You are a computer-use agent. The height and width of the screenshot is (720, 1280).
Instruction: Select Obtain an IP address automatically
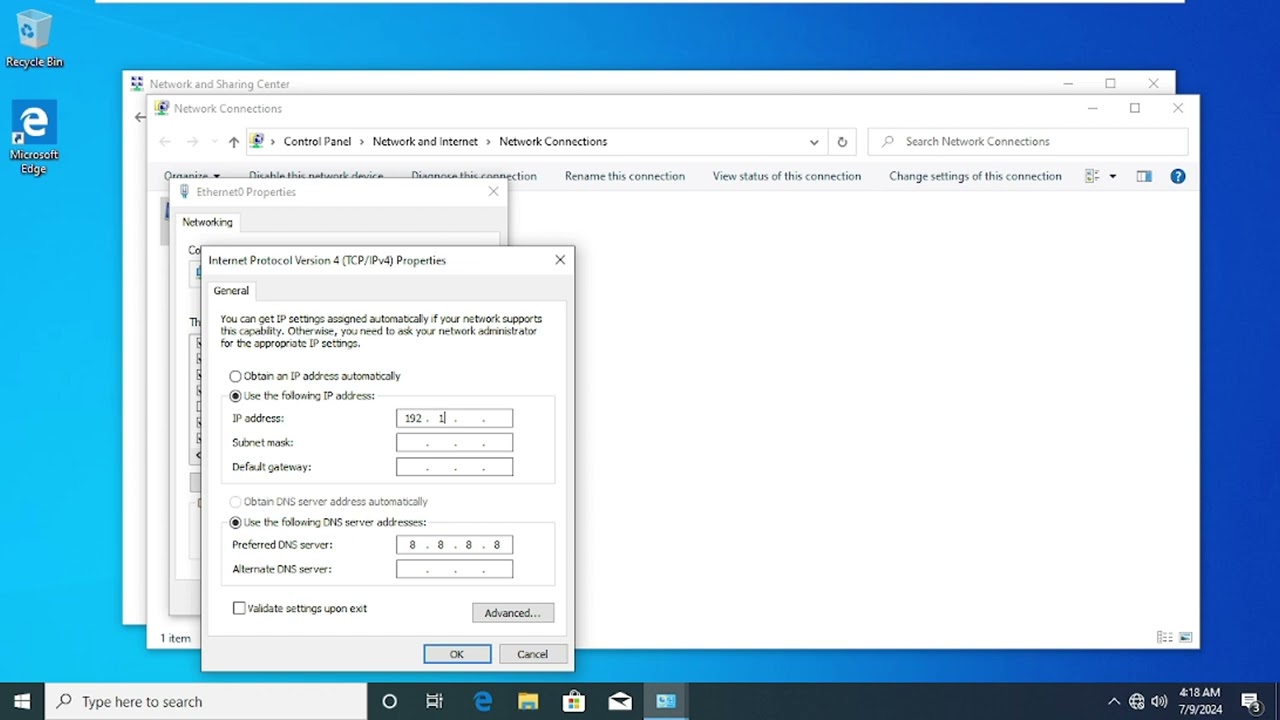tap(315, 376)
